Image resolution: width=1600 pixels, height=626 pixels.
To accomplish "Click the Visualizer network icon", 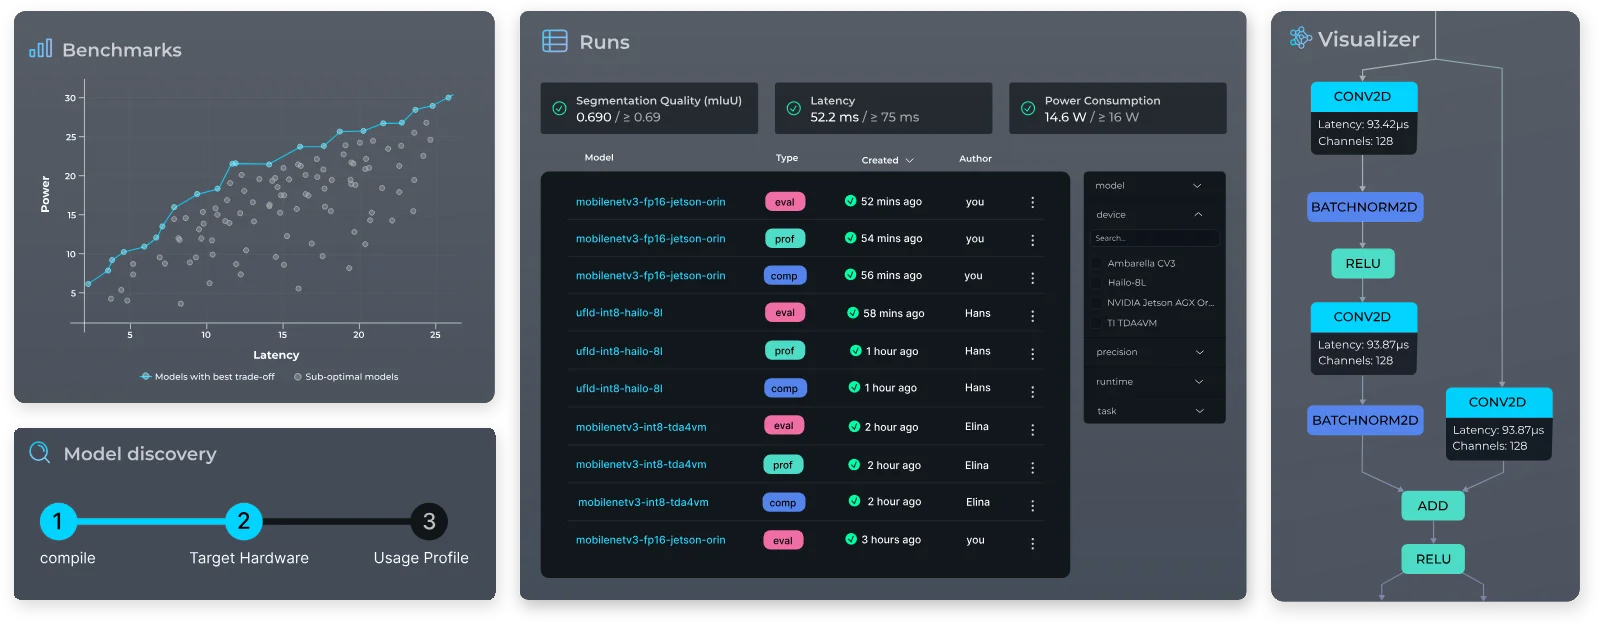I will tap(1300, 38).
